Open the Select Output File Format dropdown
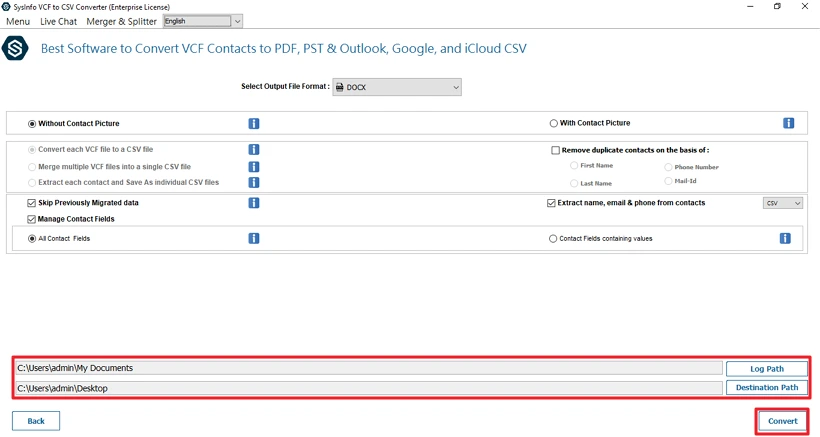 tap(397, 87)
